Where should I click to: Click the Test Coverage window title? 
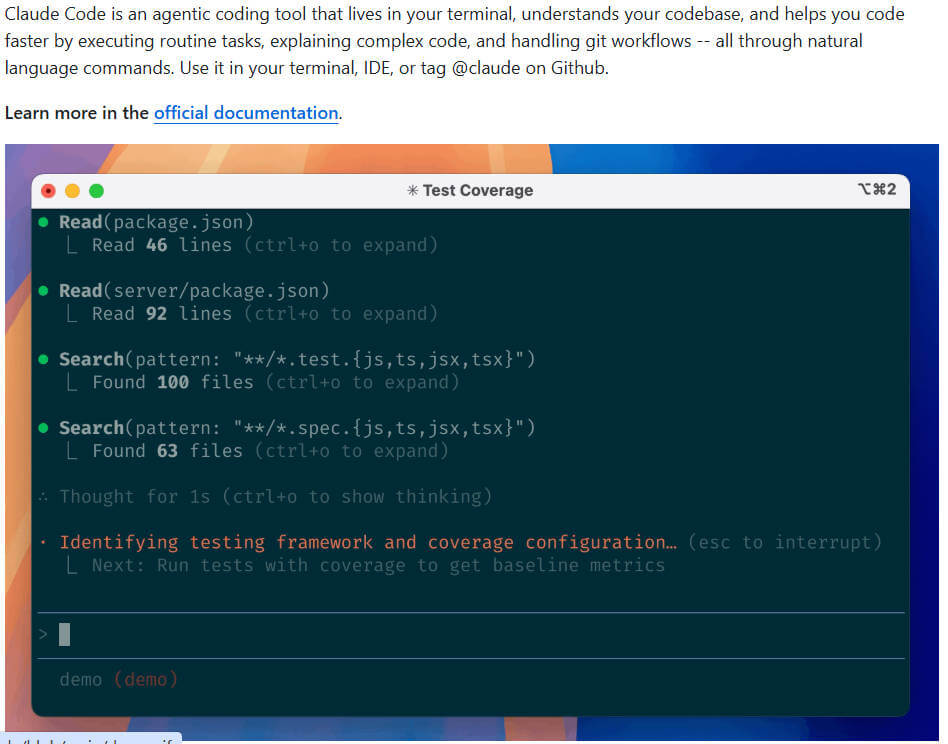pyautogui.click(x=478, y=190)
